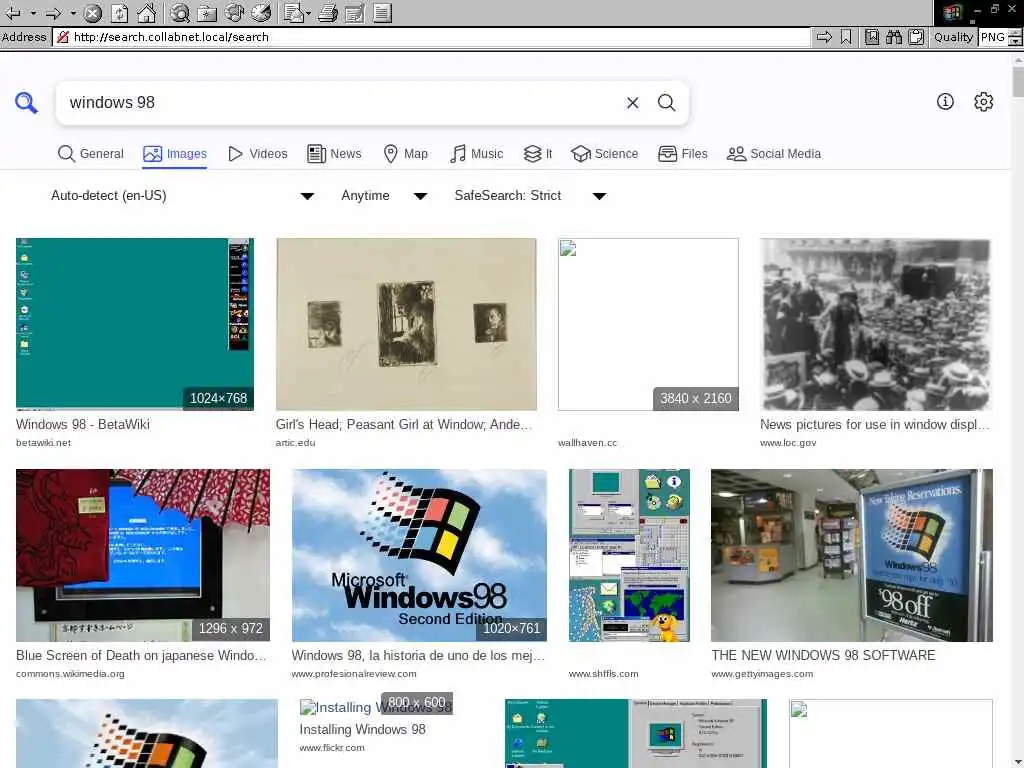This screenshot has width=1024, height=768.
Task: Click the Edit page toolbar icon
Action: pyautogui.click(x=355, y=12)
